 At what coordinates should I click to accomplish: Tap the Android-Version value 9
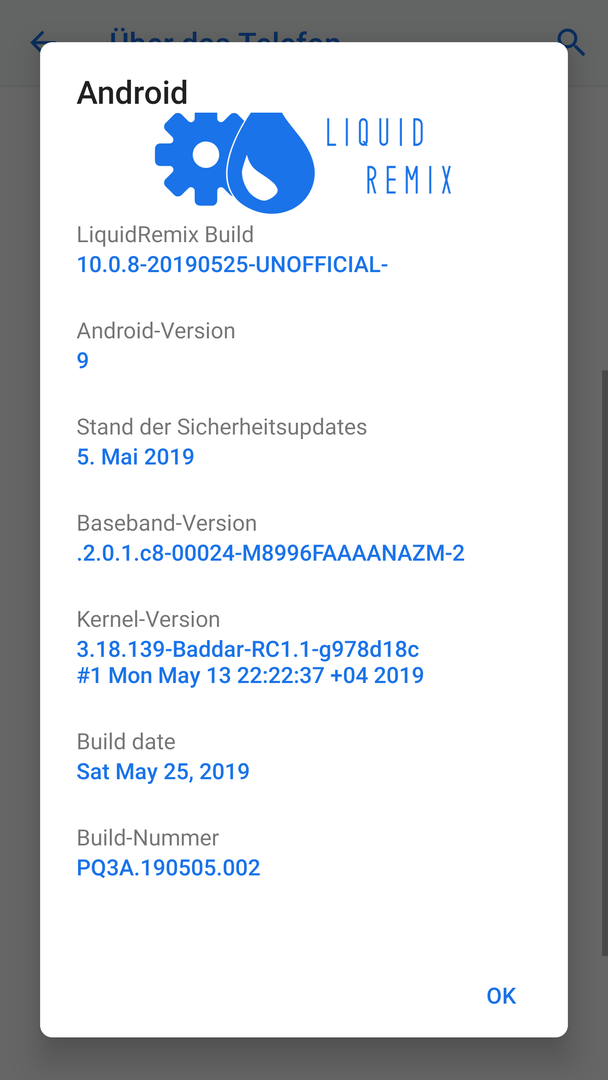(83, 360)
